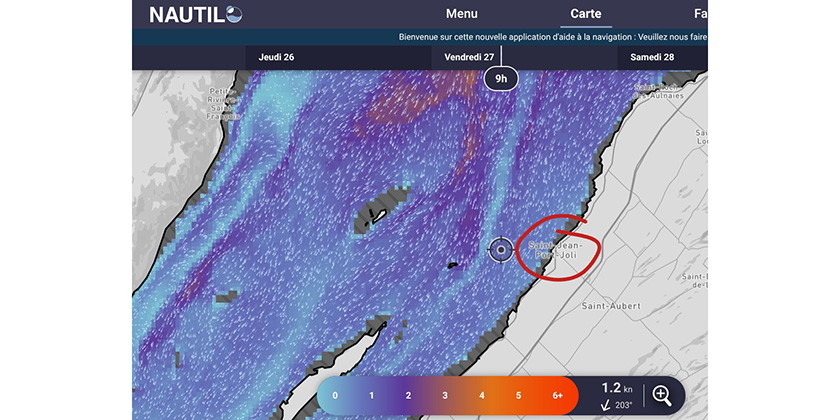
Task: Switch to the Carte tab
Action: click(x=585, y=14)
